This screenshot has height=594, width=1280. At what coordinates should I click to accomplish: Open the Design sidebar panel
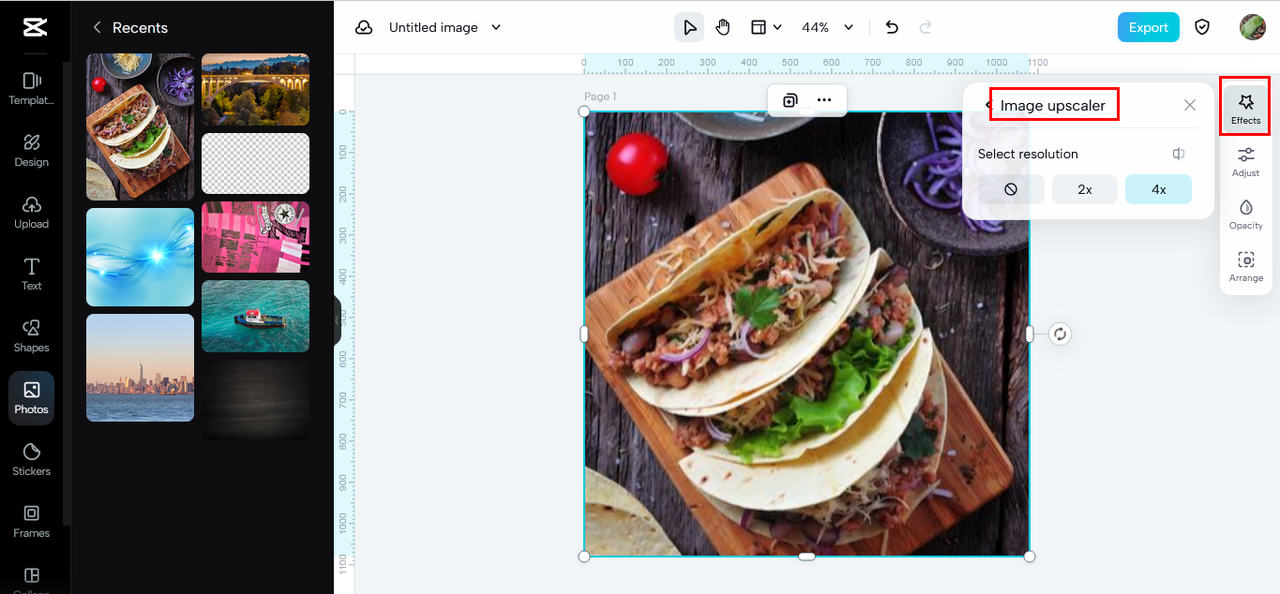[x=31, y=150]
